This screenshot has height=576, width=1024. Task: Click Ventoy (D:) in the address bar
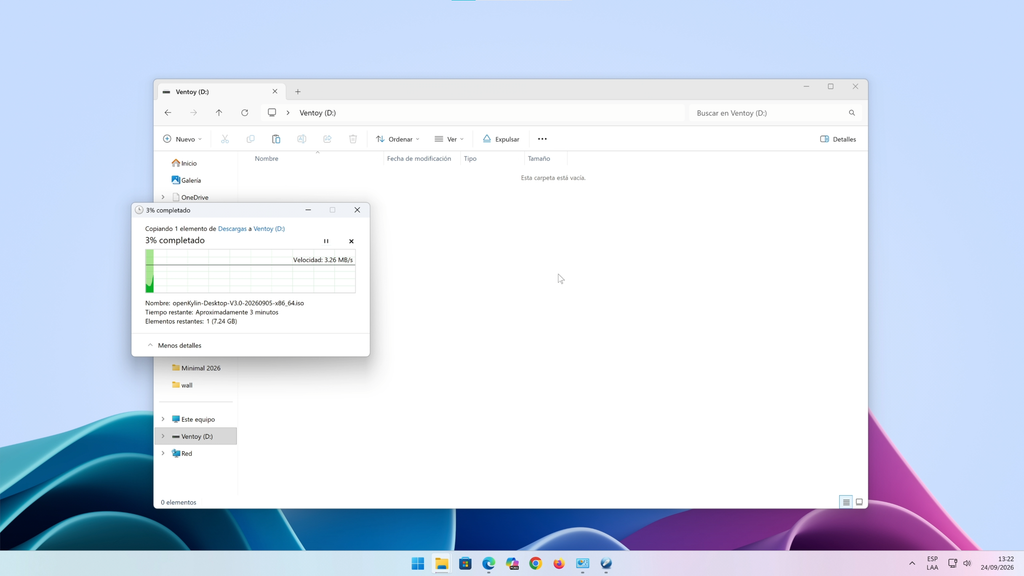tap(317, 113)
